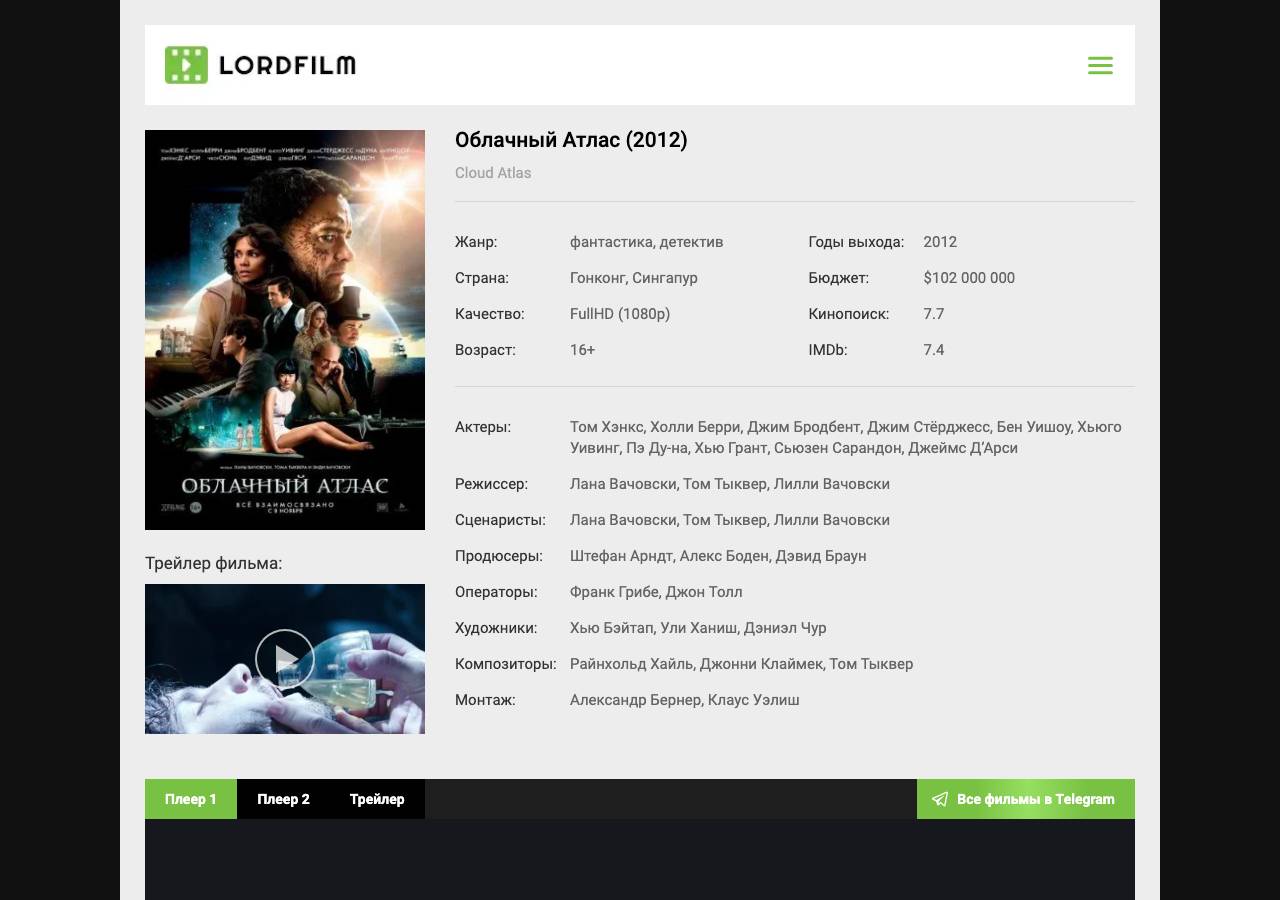Click the title Облачный Атлас (2012)
The height and width of the screenshot is (900, 1280).
click(571, 140)
